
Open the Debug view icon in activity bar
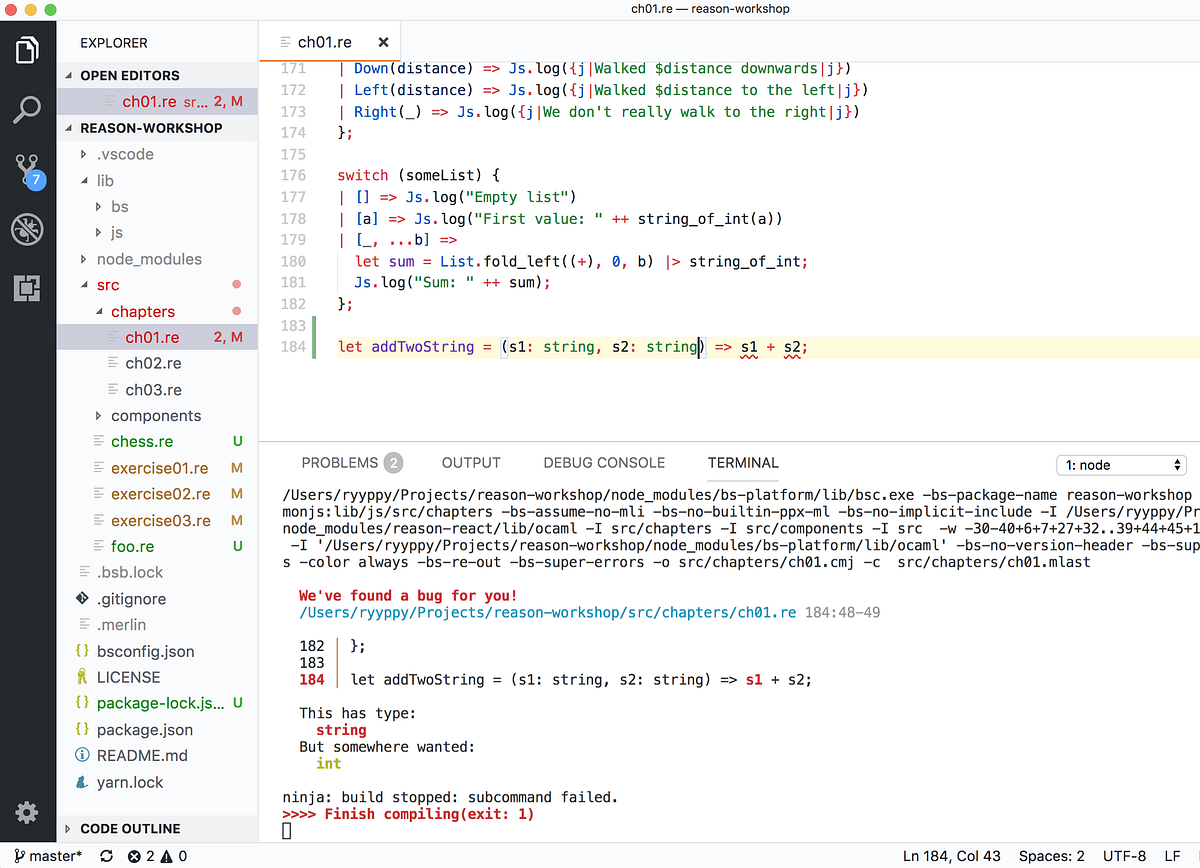coord(27,229)
